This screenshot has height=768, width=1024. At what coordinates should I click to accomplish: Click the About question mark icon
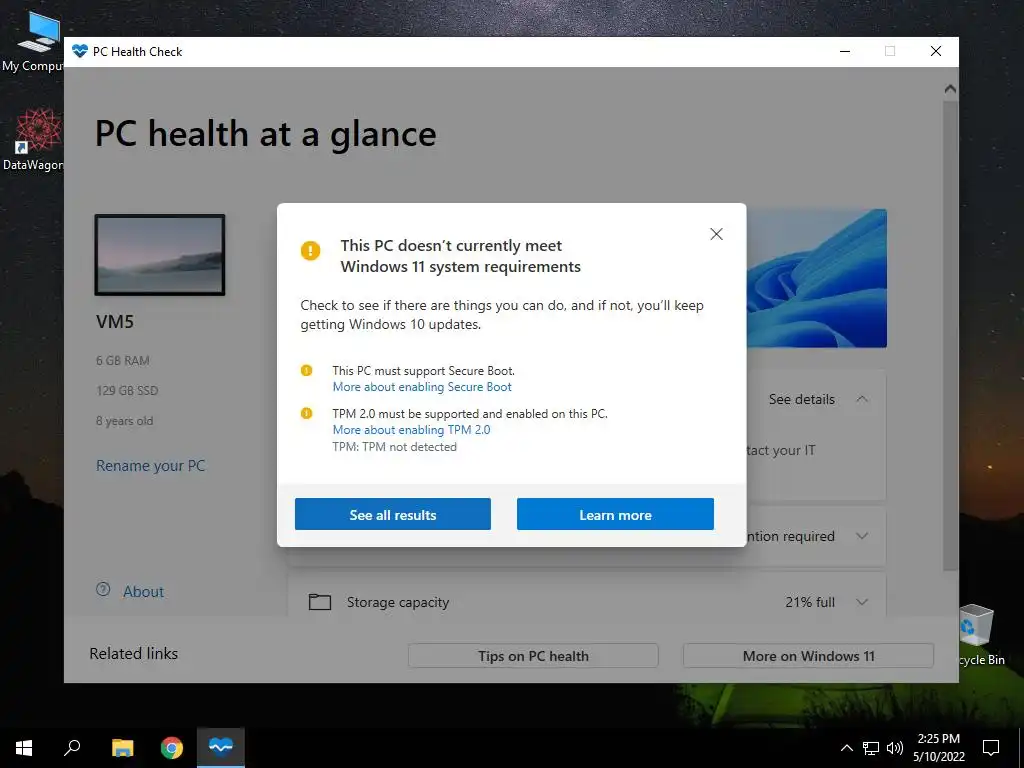(103, 589)
